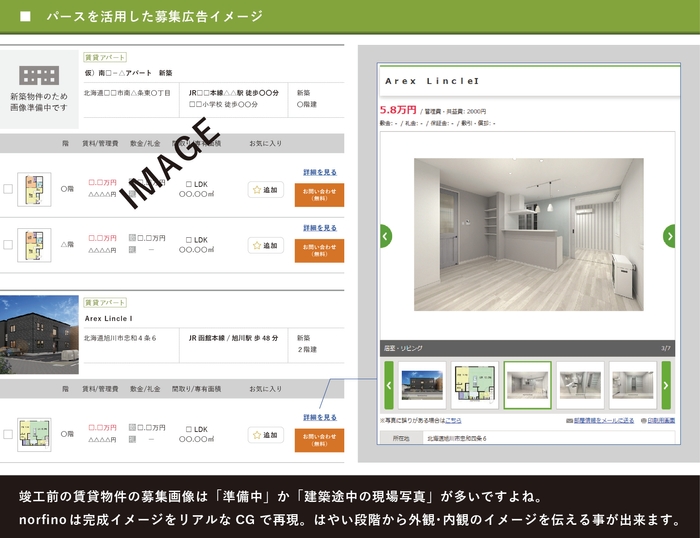Click 詳細を見る in the first listing's ○階 row
This screenshot has width=700, height=538.
(319, 172)
